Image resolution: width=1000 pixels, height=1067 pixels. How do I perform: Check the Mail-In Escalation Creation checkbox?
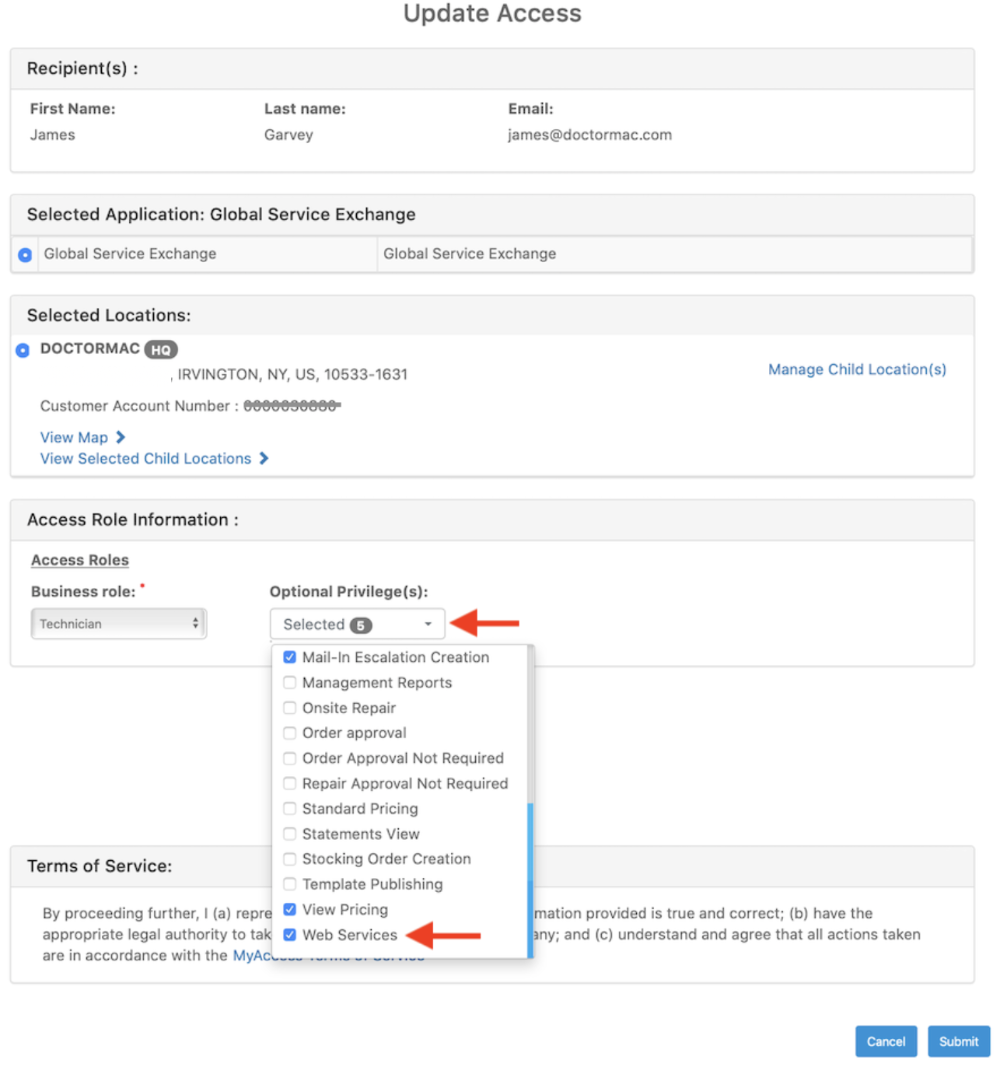(x=290, y=657)
